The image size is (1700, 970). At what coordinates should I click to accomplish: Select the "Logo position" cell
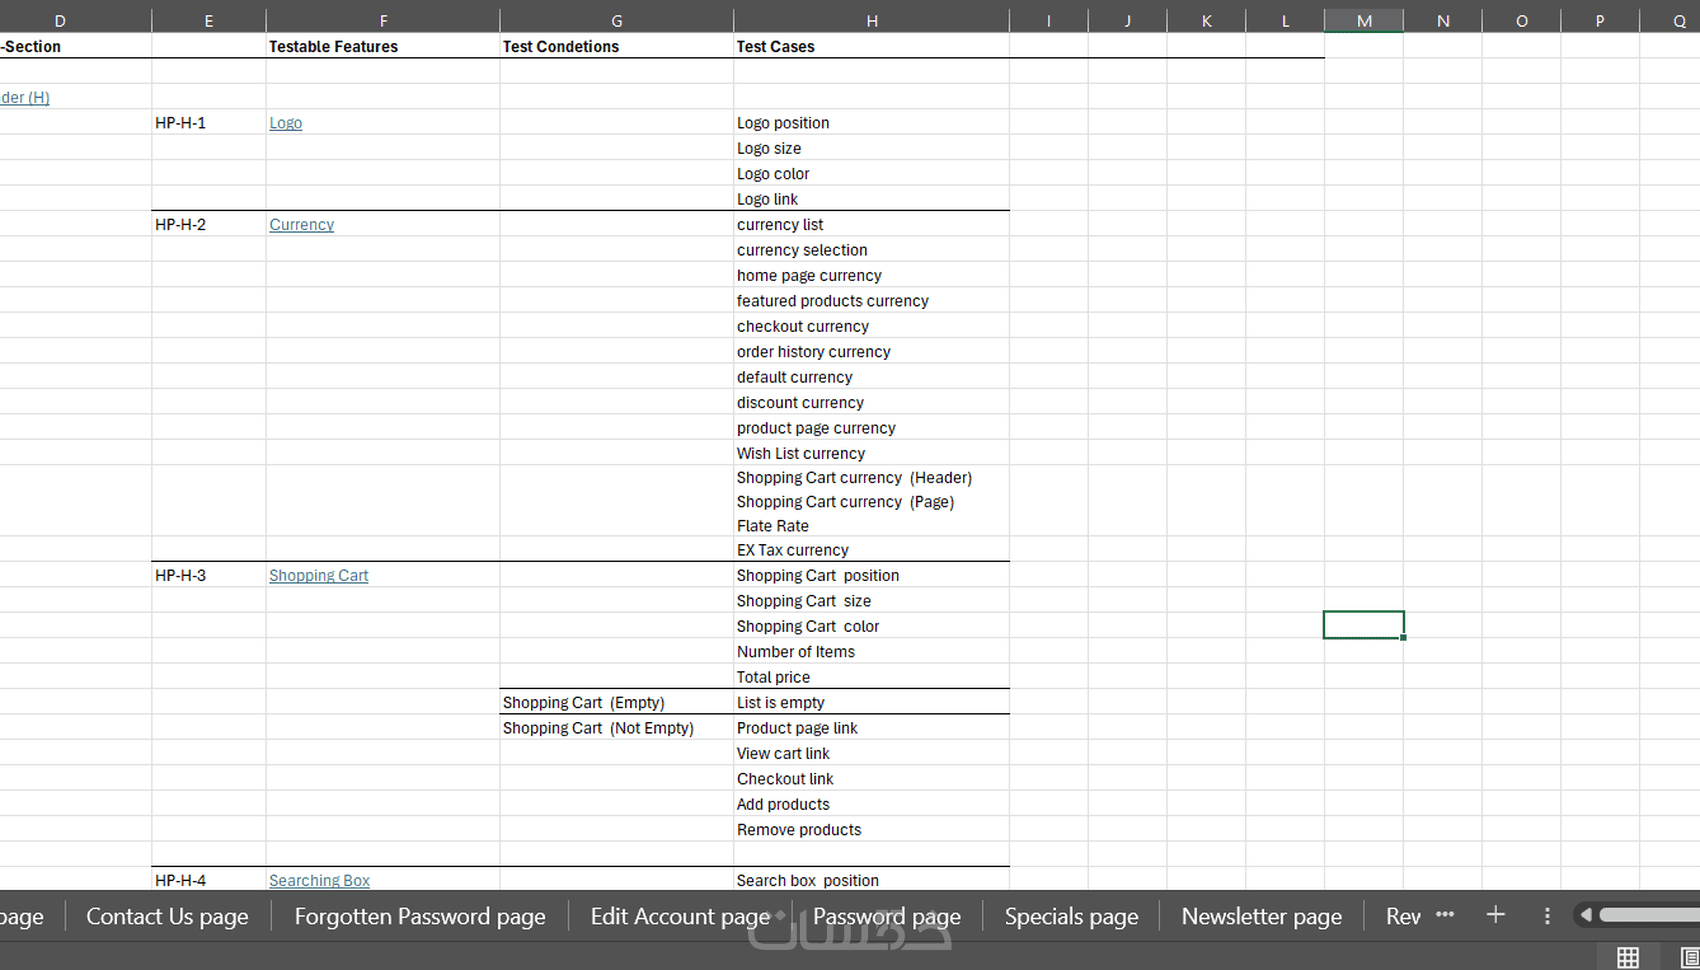(872, 123)
